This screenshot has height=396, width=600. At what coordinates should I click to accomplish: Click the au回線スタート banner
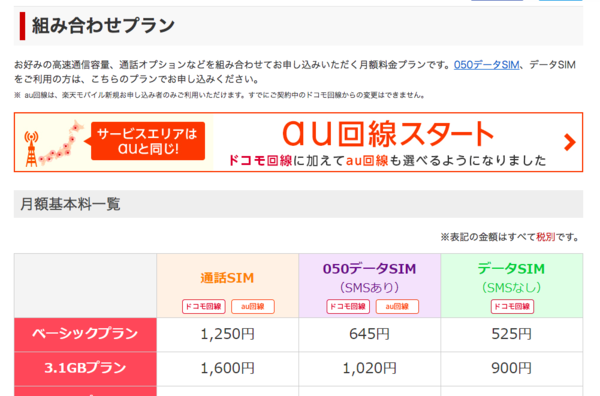pos(298,142)
